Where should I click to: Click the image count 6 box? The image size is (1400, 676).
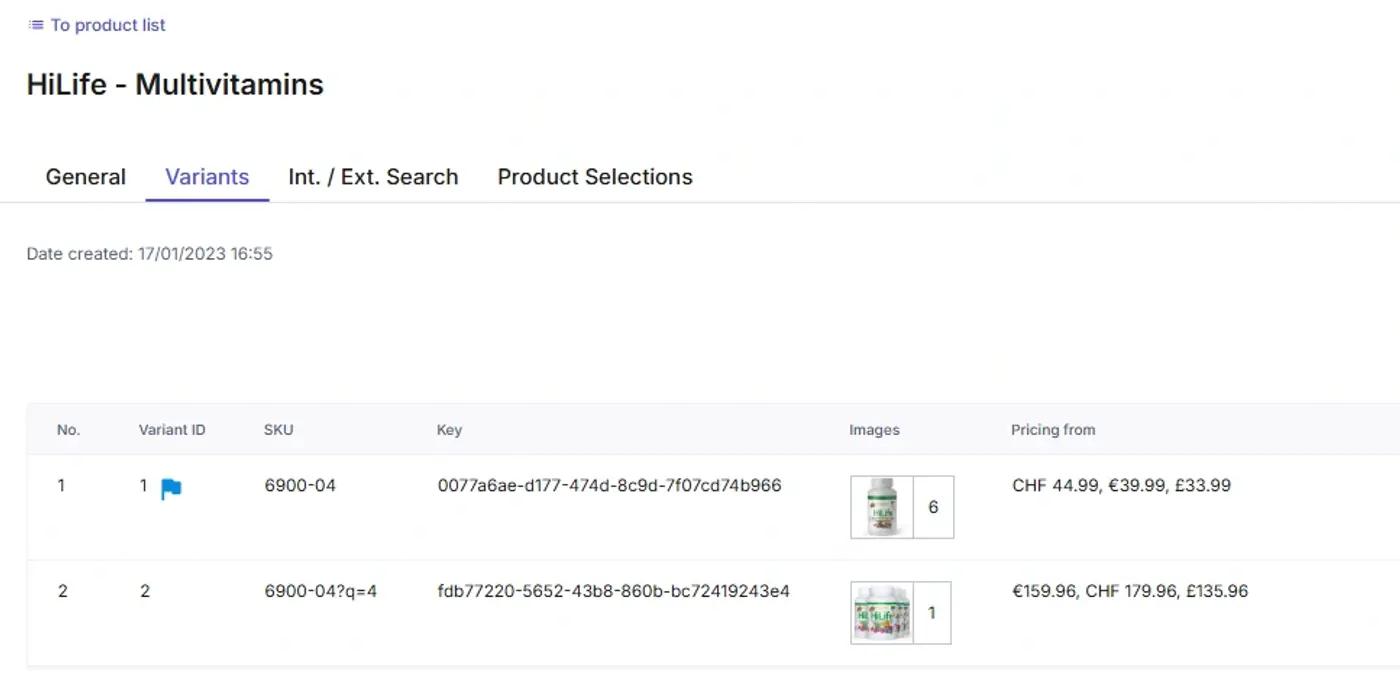(x=933, y=507)
